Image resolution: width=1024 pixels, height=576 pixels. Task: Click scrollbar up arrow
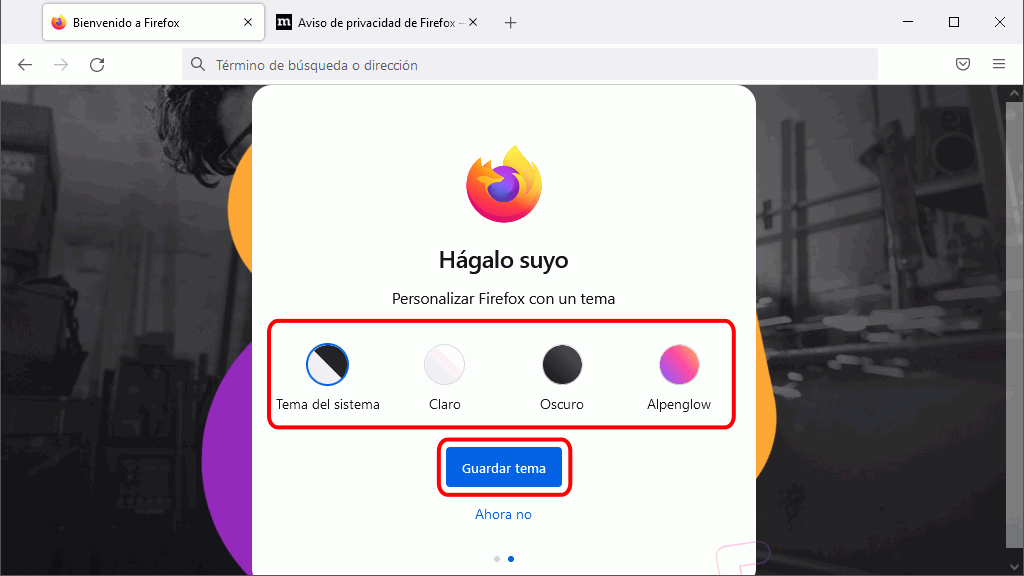[x=1014, y=93]
